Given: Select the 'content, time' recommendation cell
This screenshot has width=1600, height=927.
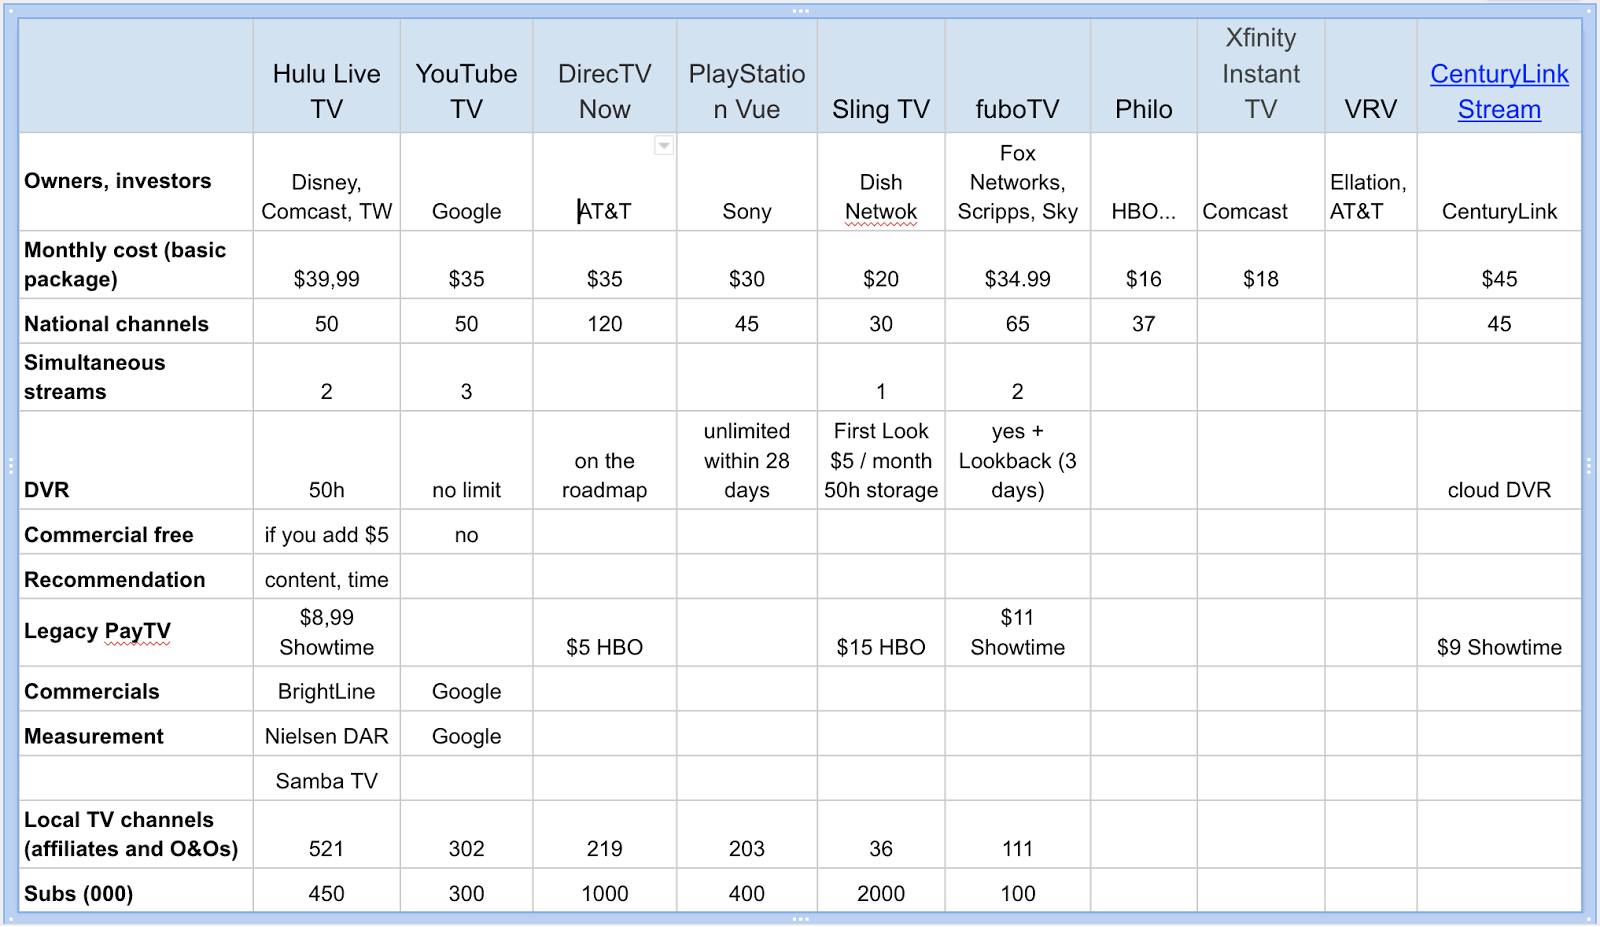Looking at the screenshot, I should (x=327, y=577).
